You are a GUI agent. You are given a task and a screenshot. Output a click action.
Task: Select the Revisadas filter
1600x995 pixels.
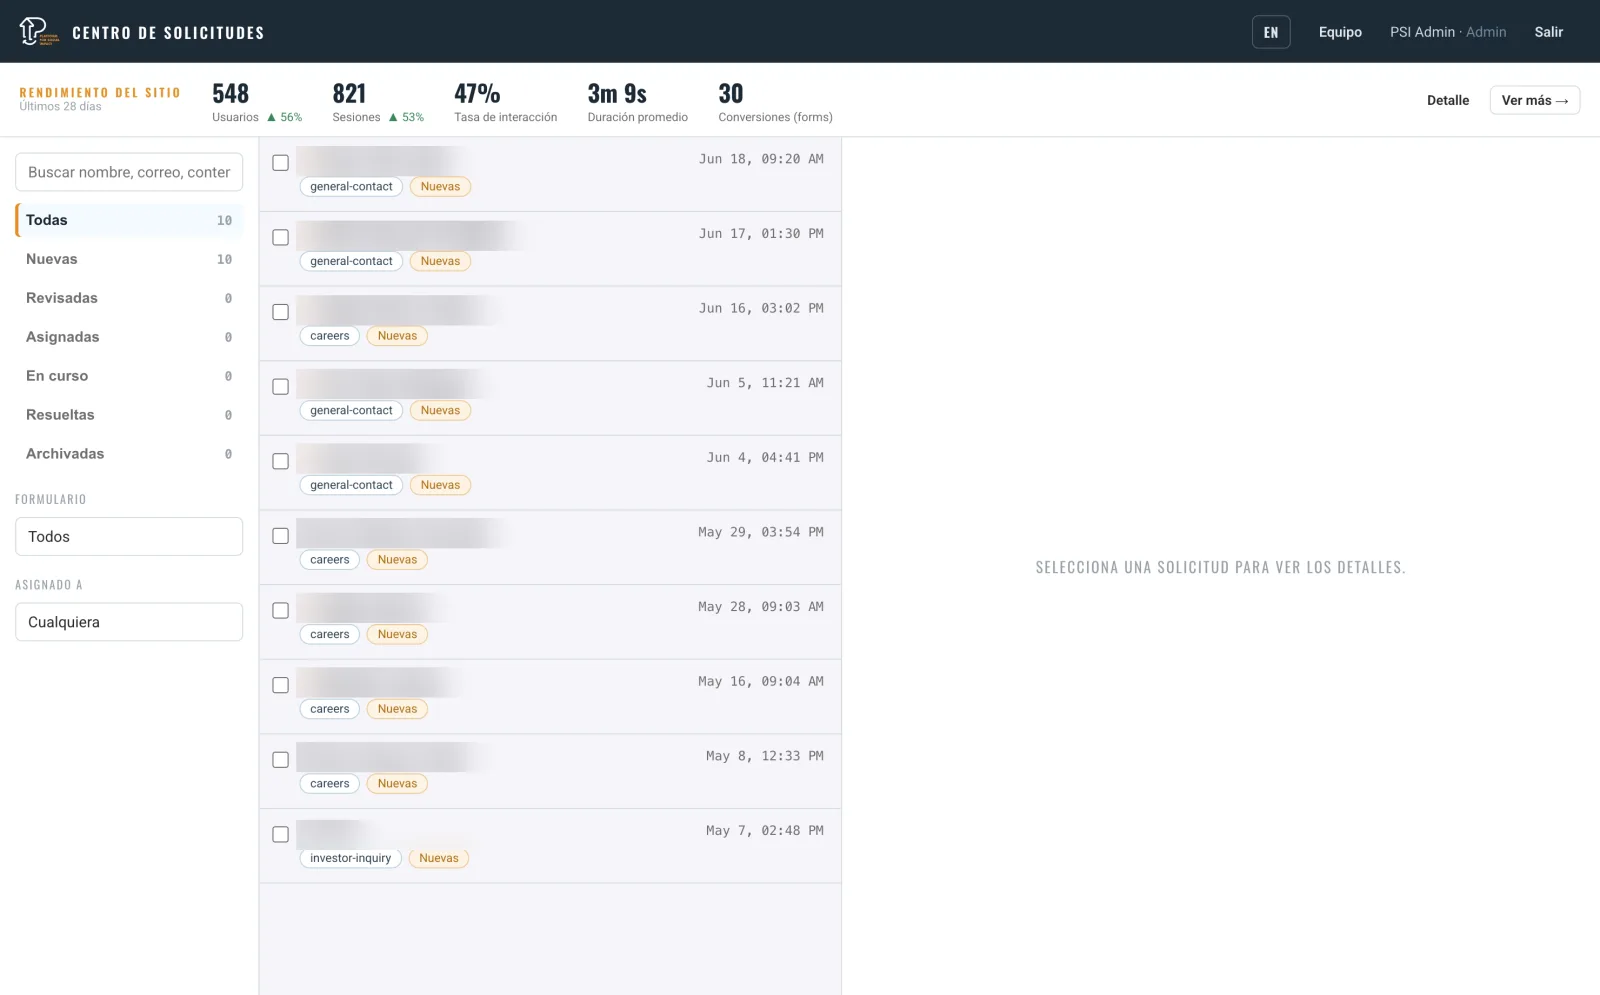[x=129, y=298]
